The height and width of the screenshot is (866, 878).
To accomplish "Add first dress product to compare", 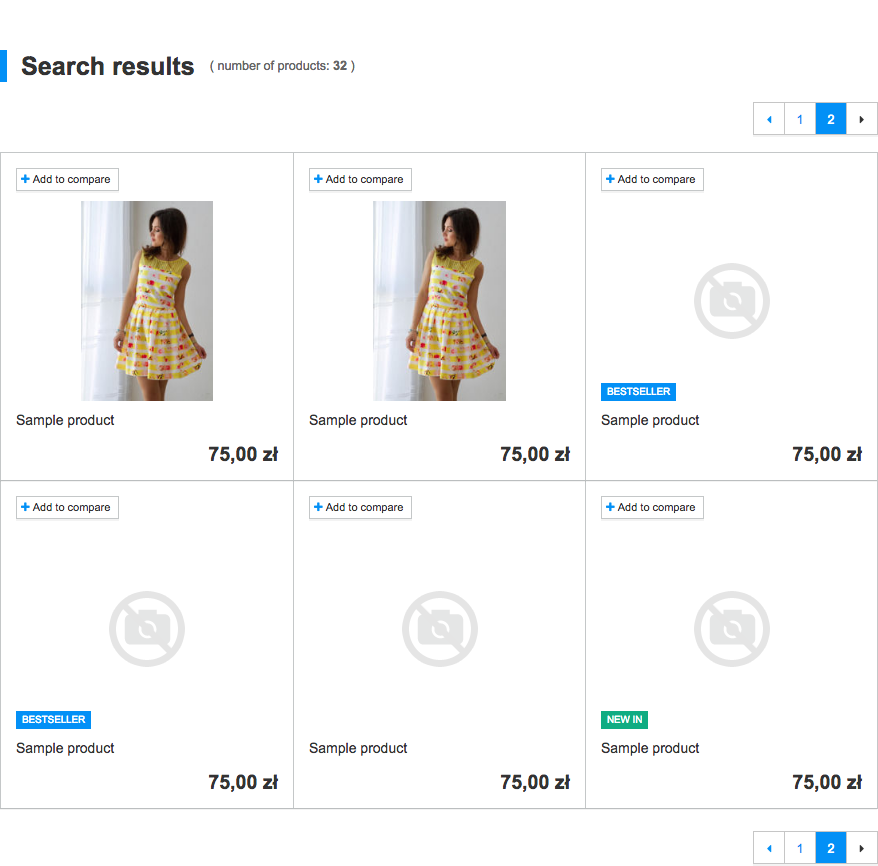I will pos(67,180).
